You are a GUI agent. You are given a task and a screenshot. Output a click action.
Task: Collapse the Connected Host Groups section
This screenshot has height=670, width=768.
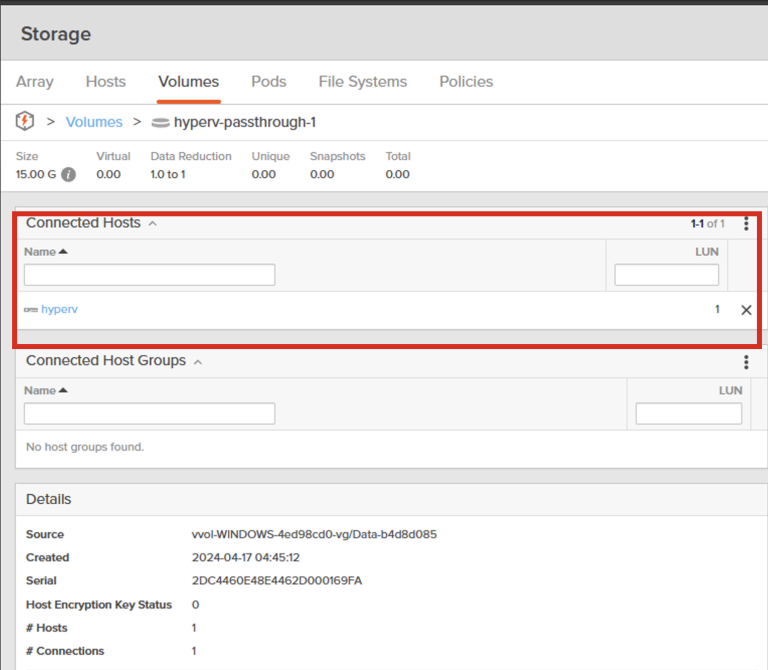pyautogui.click(x=198, y=362)
